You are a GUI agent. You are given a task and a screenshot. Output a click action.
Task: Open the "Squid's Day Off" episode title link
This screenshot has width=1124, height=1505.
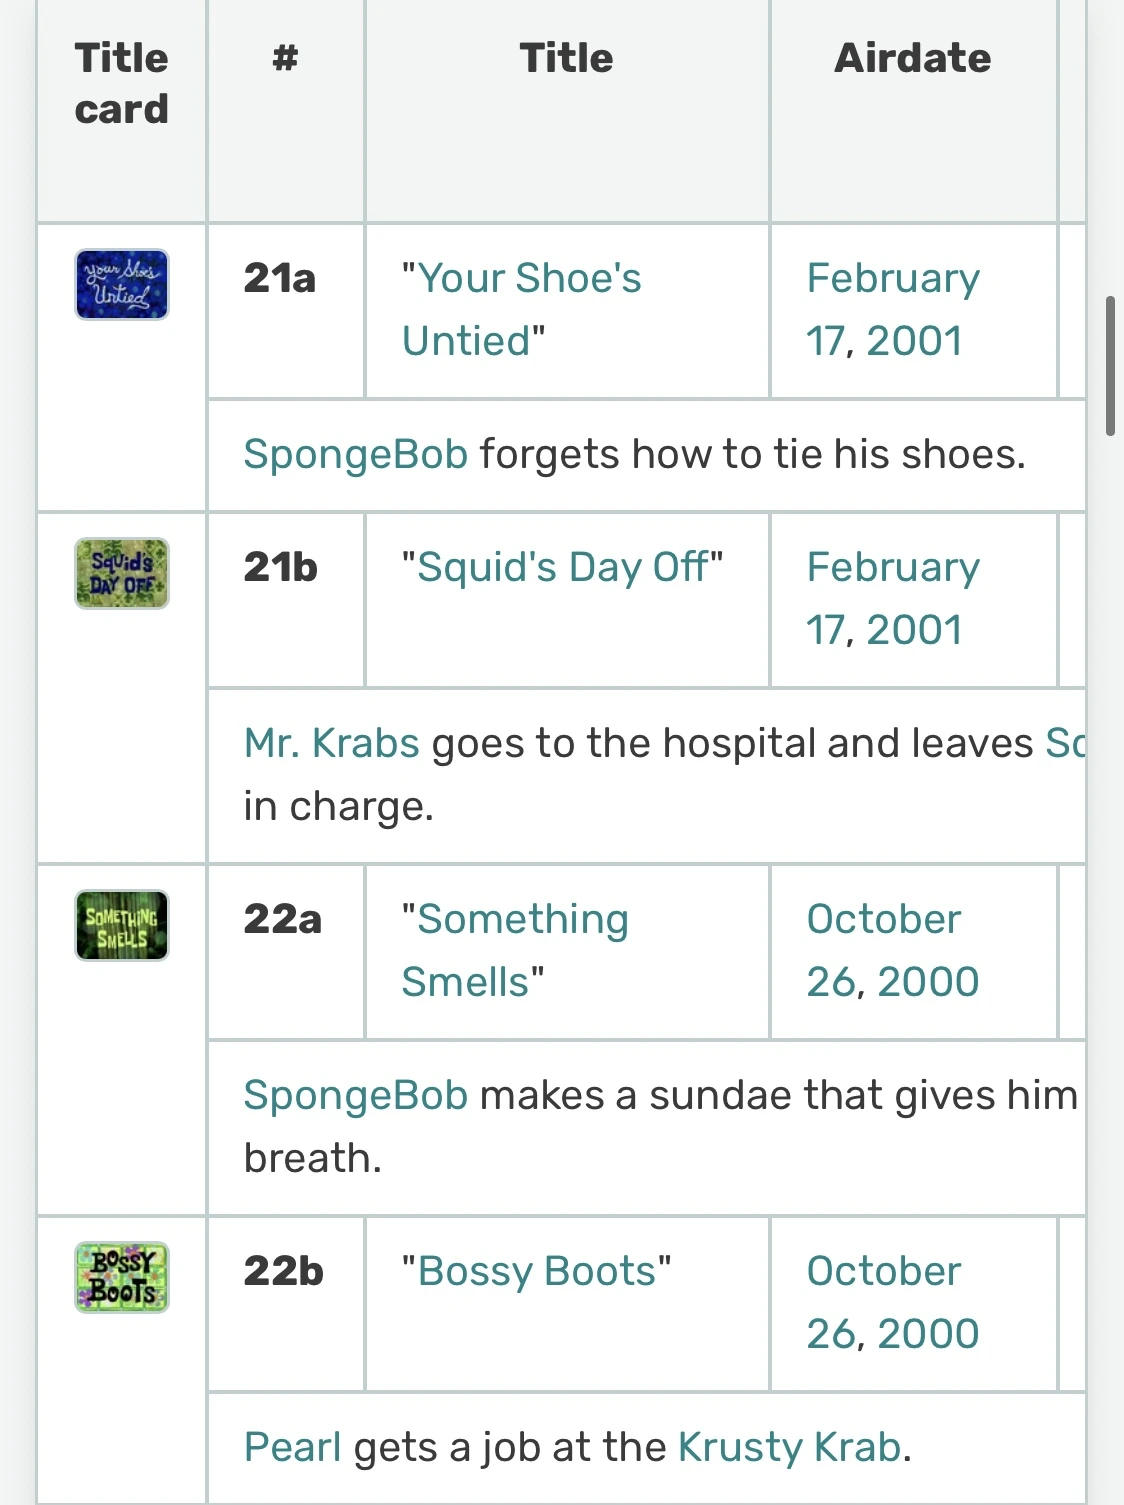point(561,567)
